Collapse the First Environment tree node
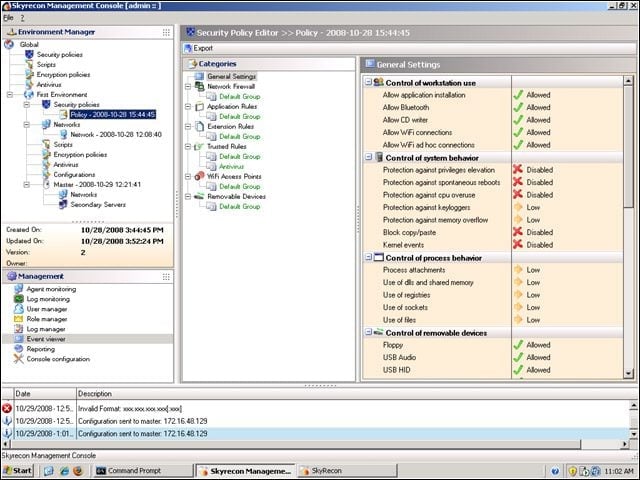 point(9,95)
